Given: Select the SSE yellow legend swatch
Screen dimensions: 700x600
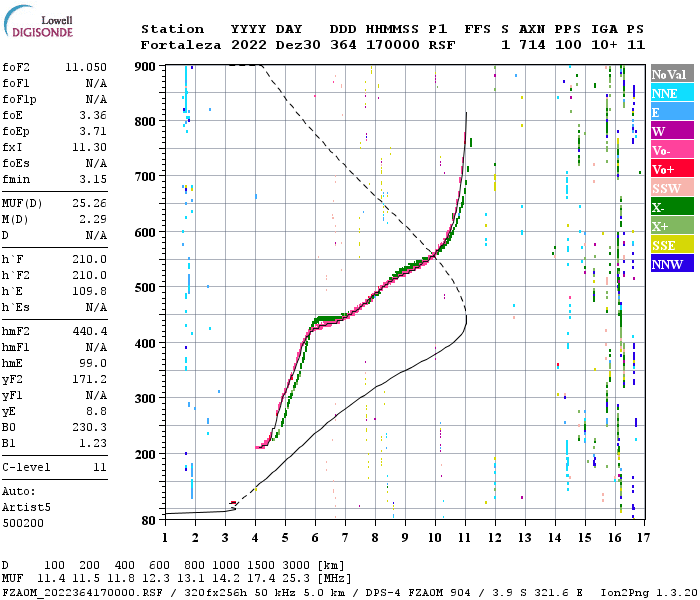Looking at the screenshot, I should click(672, 244).
